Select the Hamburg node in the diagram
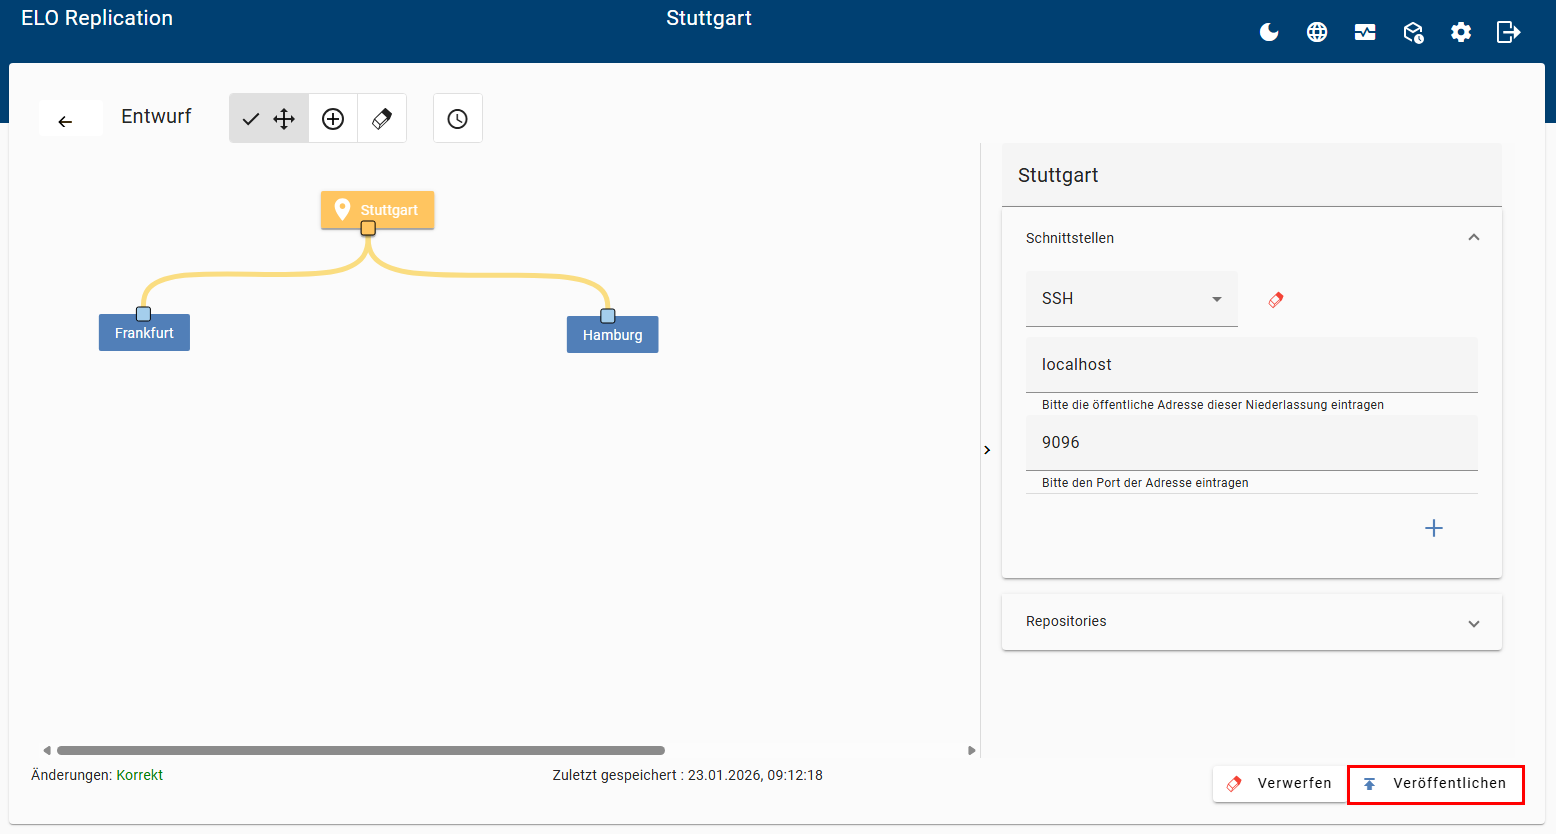The width and height of the screenshot is (1556, 834). coord(613,335)
